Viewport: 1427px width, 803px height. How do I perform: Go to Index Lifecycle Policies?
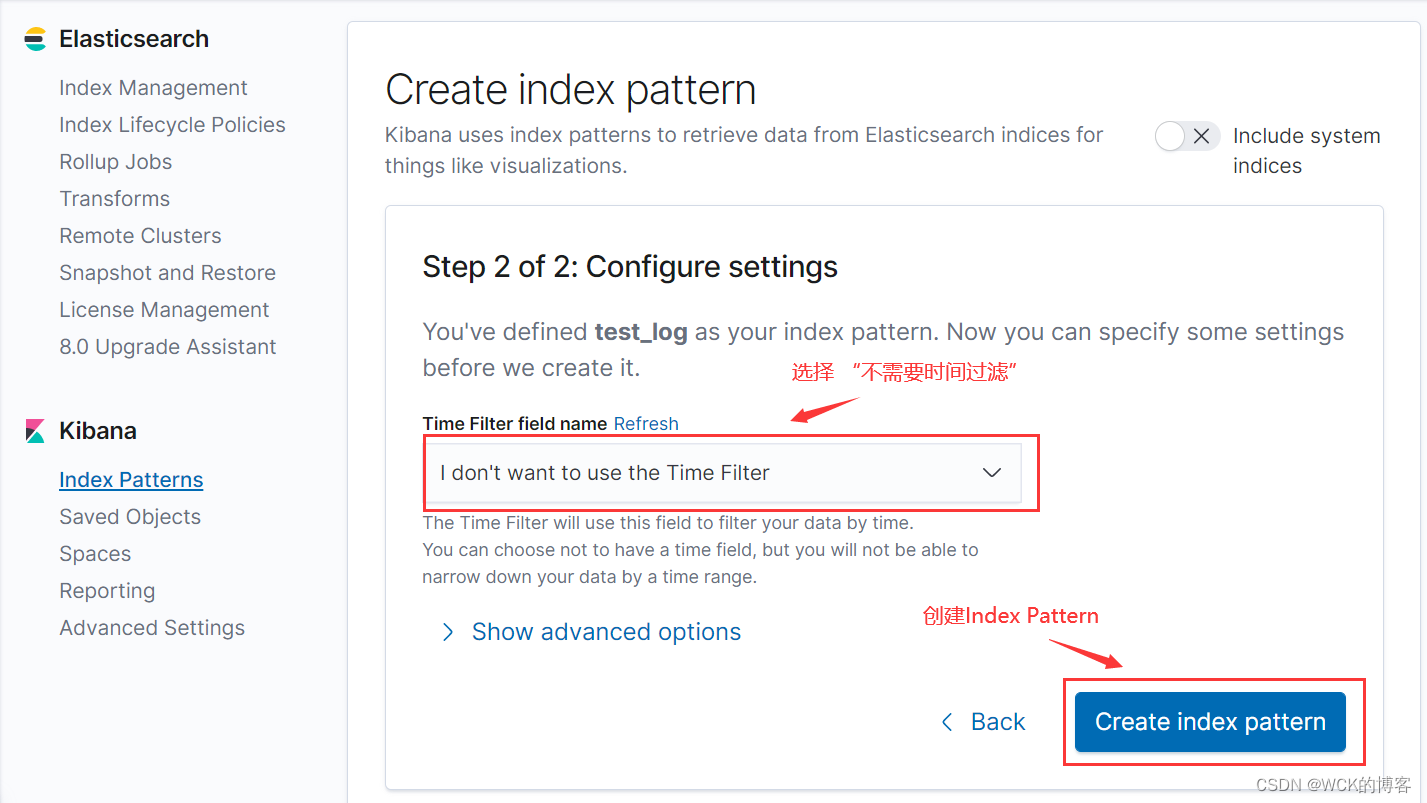(x=172, y=125)
